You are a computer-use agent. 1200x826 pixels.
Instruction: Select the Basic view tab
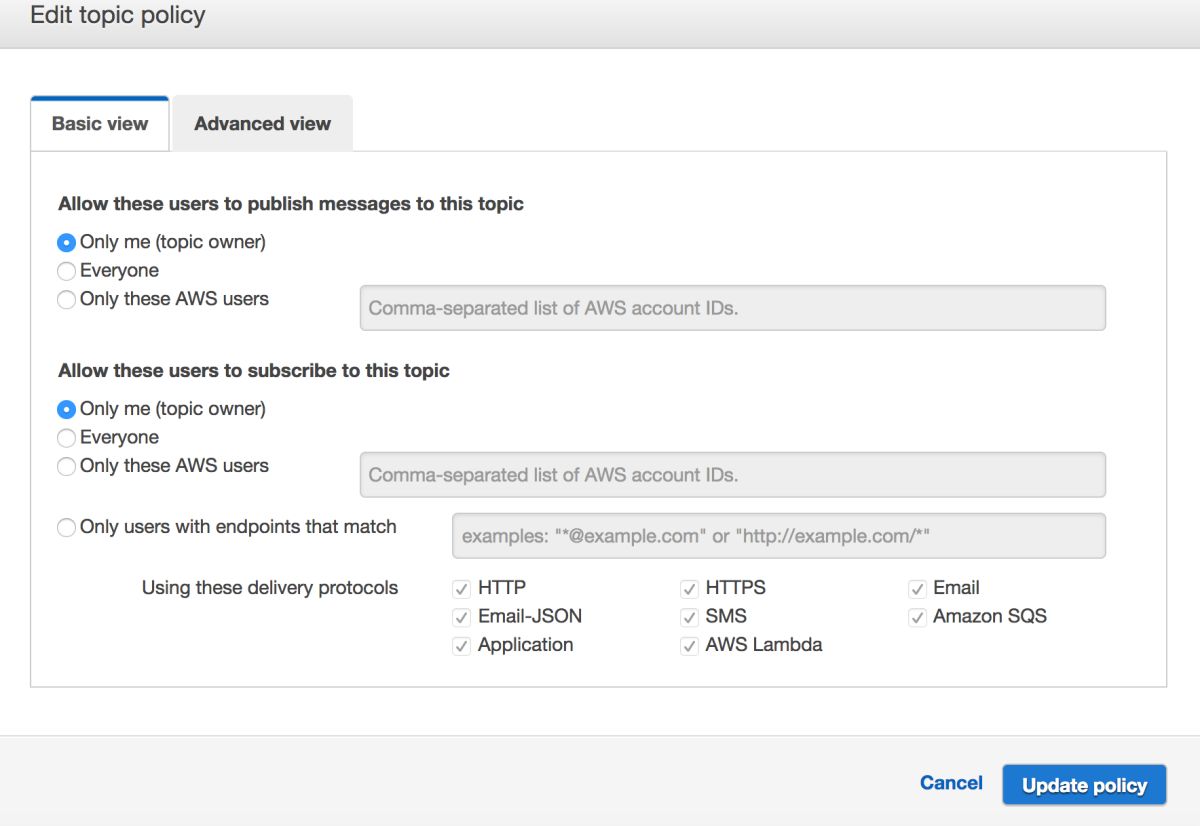click(x=100, y=124)
